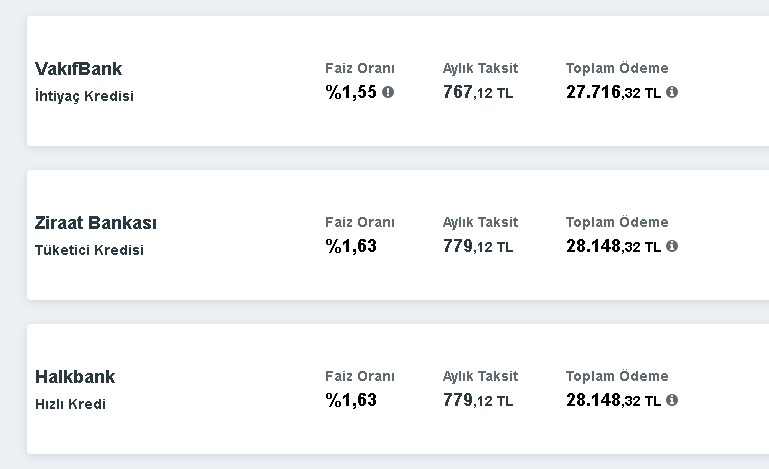
Task: Open the Halkbank bank name link
Action: (x=75, y=377)
